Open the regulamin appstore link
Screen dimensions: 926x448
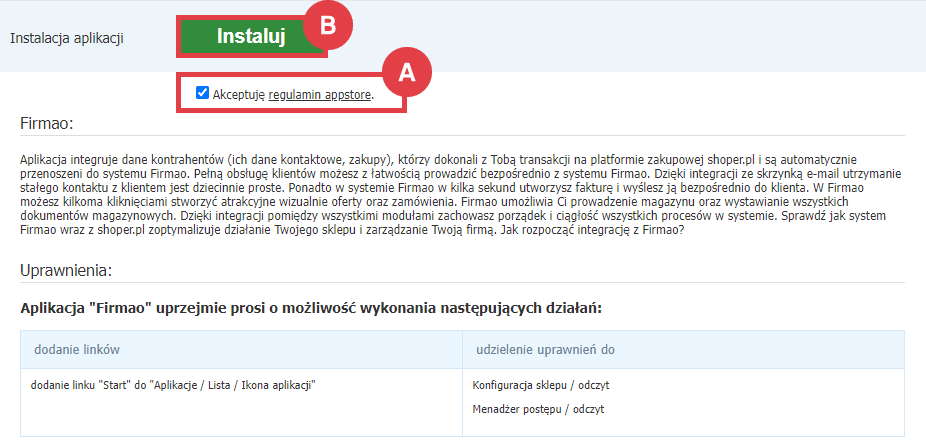coord(320,95)
